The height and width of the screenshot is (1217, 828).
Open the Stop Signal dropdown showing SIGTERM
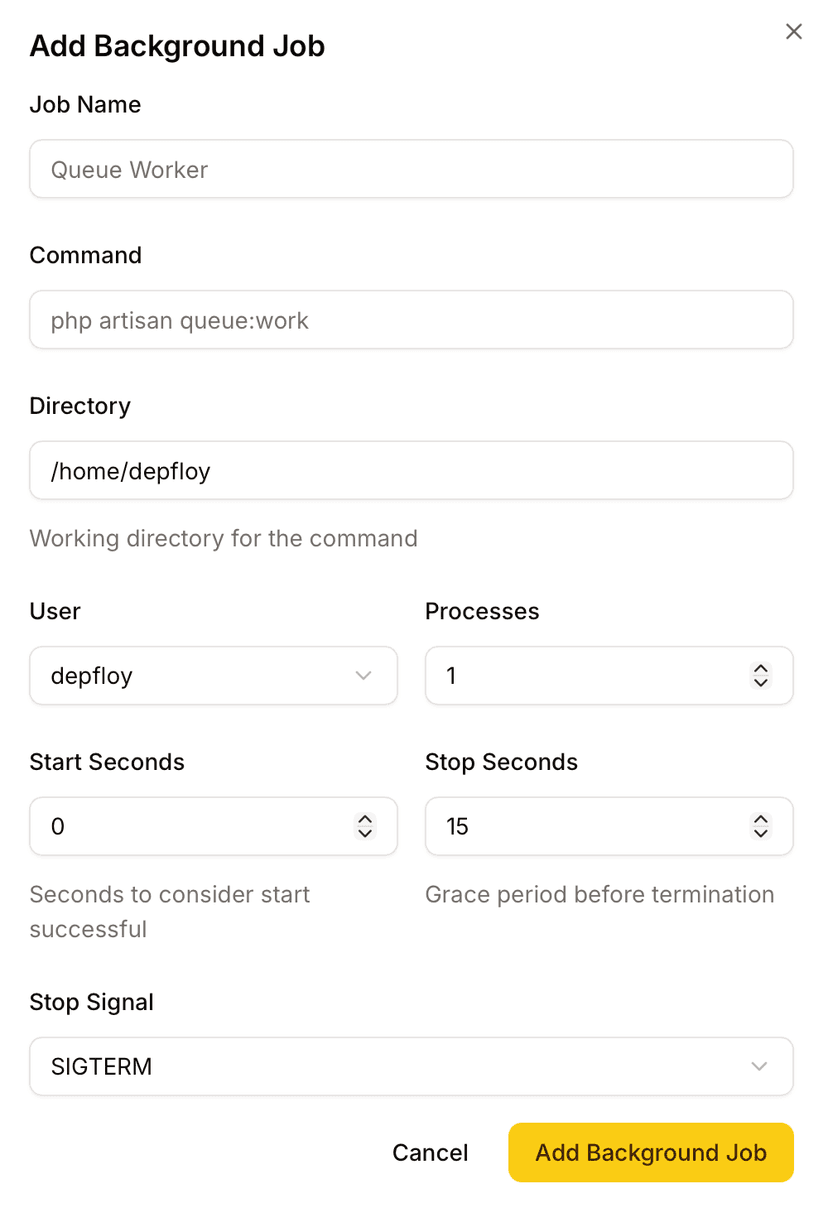[x=410, y=1066]
